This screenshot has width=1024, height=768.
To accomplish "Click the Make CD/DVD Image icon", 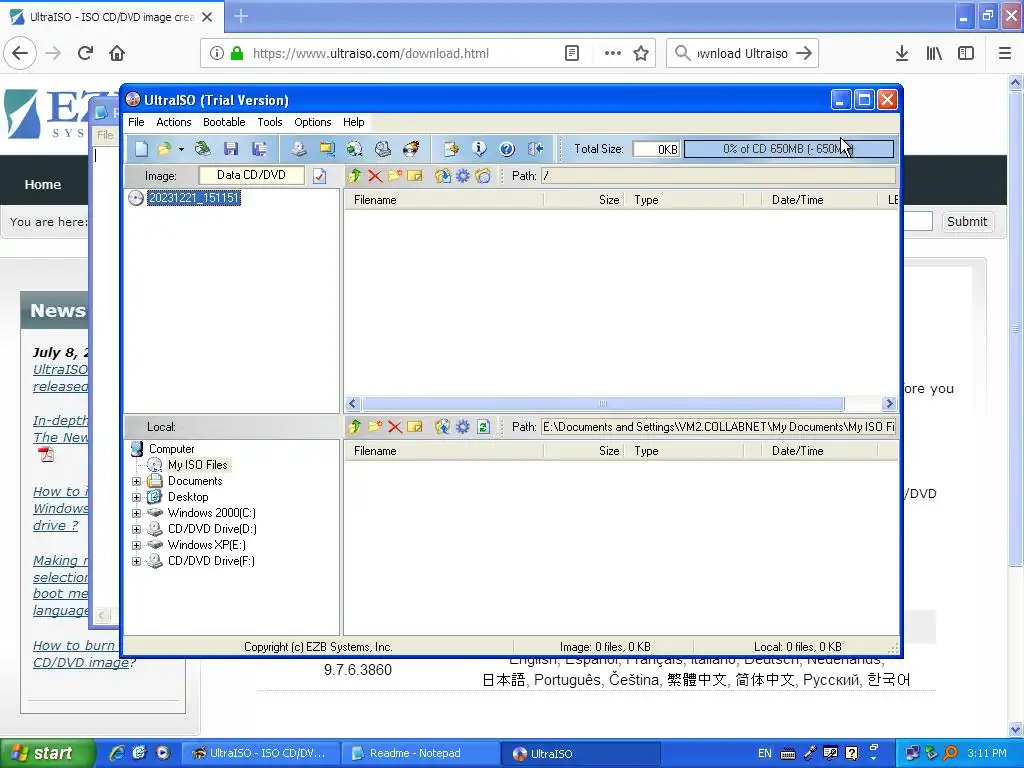I will pyautogui.click(x=298, y=149).
